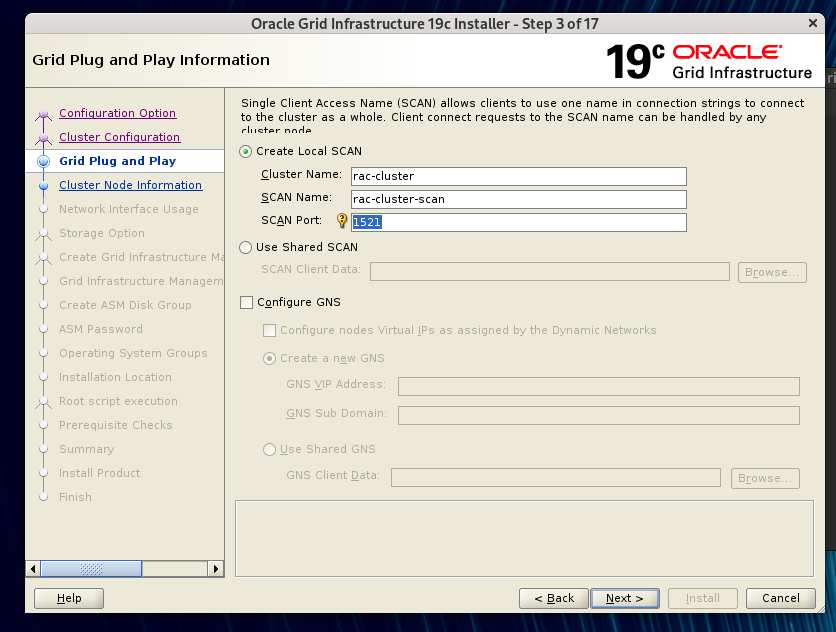
Task: Click the Install button
Action: point(703,598)
